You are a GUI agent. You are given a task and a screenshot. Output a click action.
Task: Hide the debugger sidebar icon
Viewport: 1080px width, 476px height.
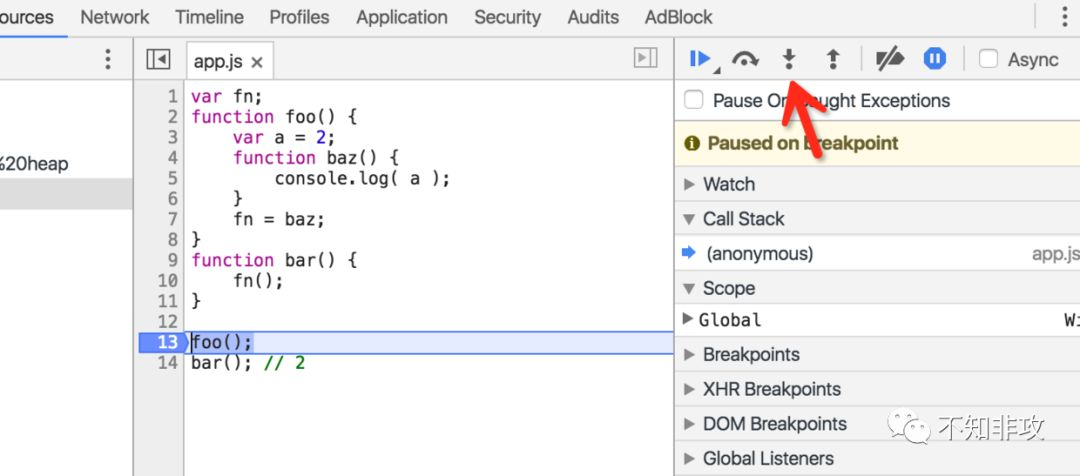pos(645,58)
